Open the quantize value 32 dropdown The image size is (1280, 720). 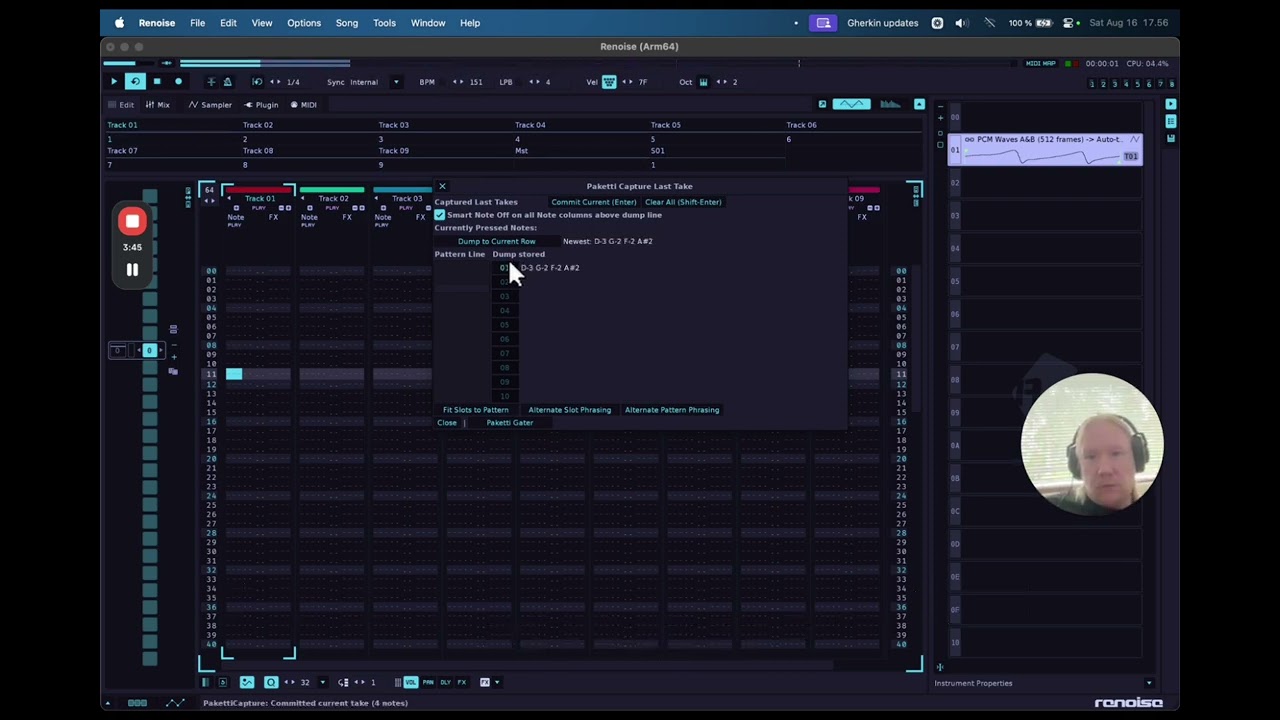322,682
